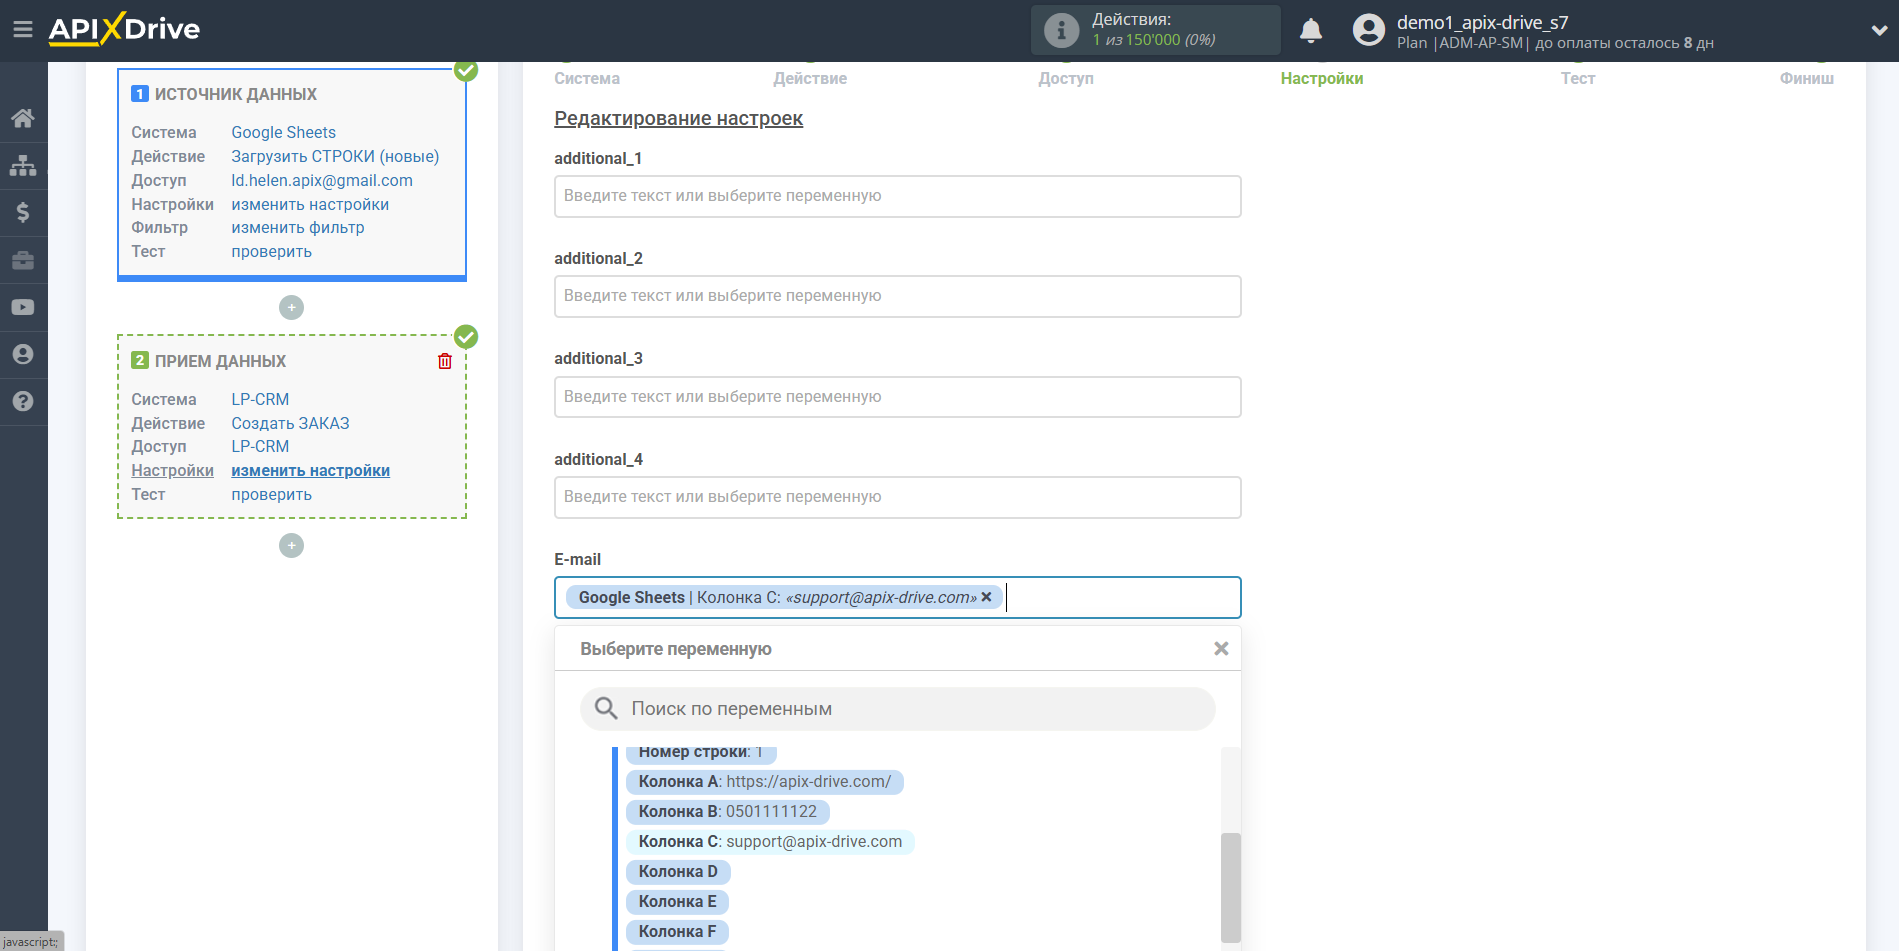Click проверить in data receiver block
Screen dimensions: 1899x951
tap(271, 494)
